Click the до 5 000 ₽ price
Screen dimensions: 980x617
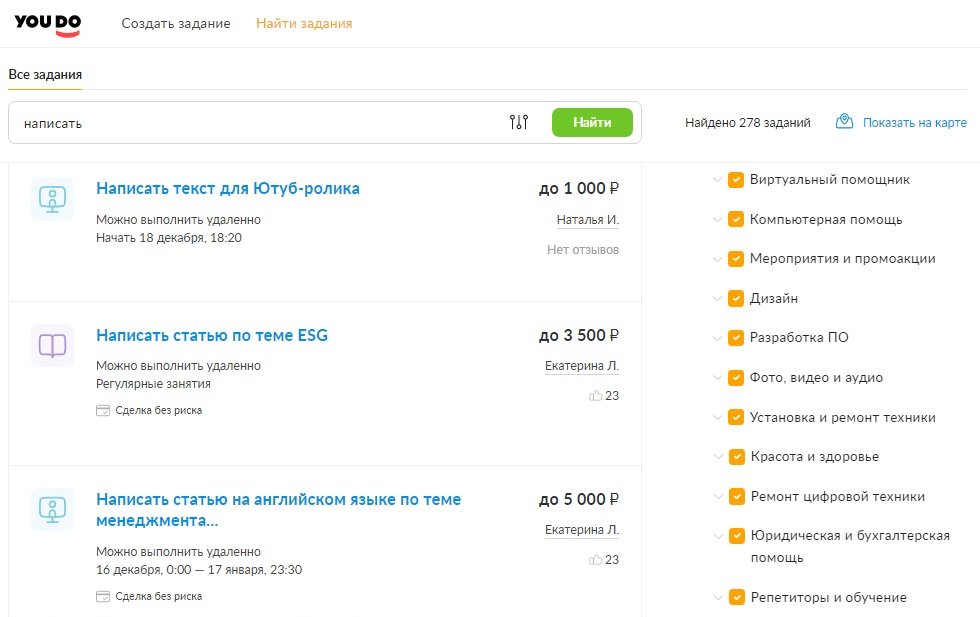coord(579,499)
